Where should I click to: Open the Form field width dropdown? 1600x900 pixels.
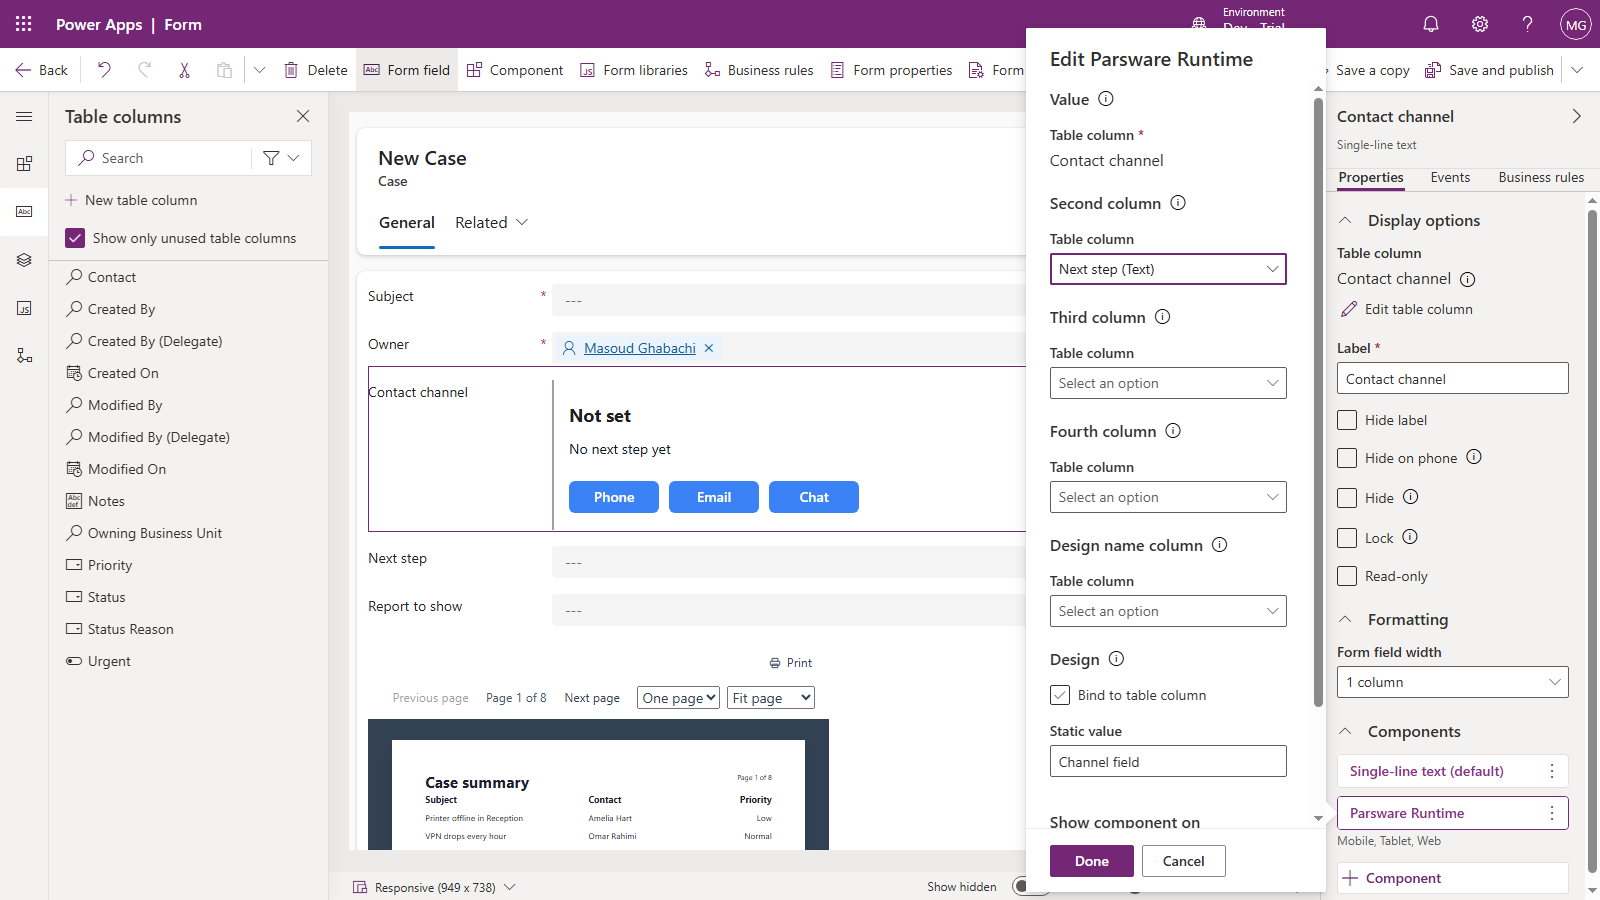pos(1452,682)
